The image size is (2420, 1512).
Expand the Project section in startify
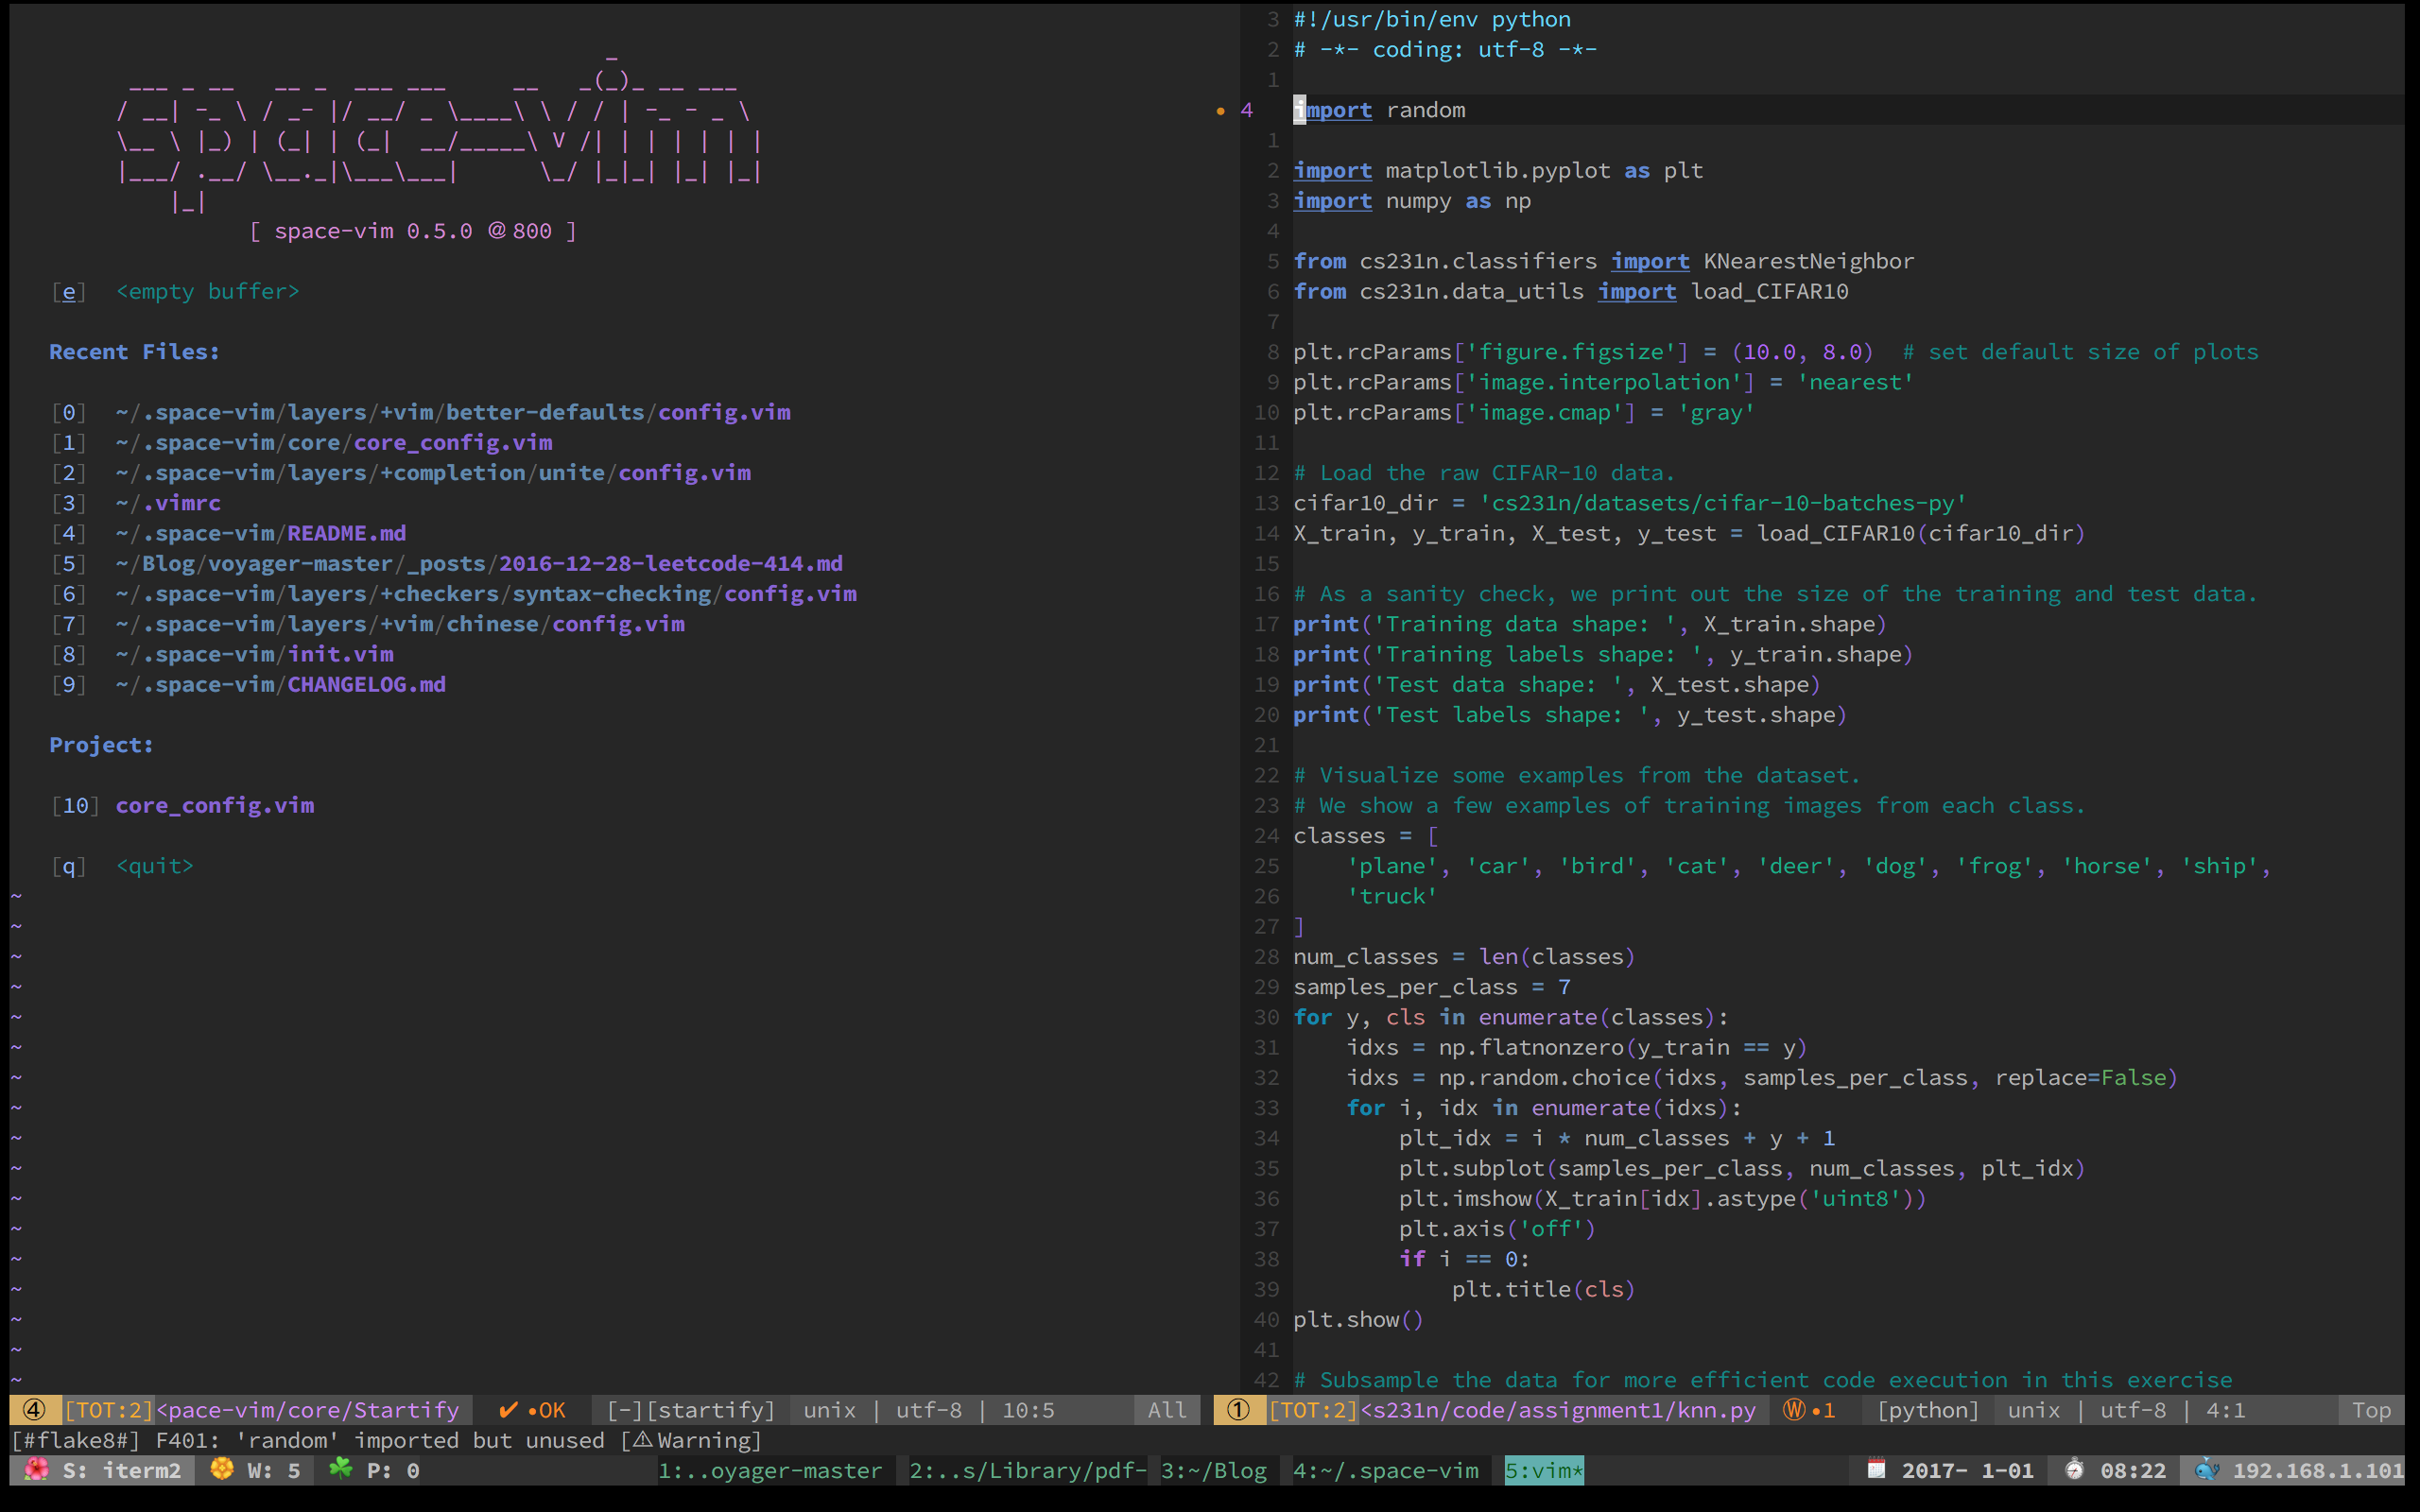point(99,744)
